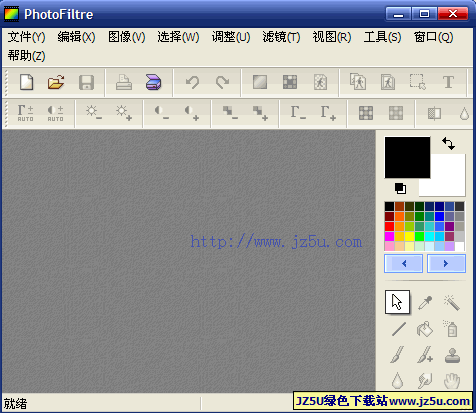Open the 调整(U) menu
Image resolution: width=476 pixels, height=413 pixels.
click(231, 37)
